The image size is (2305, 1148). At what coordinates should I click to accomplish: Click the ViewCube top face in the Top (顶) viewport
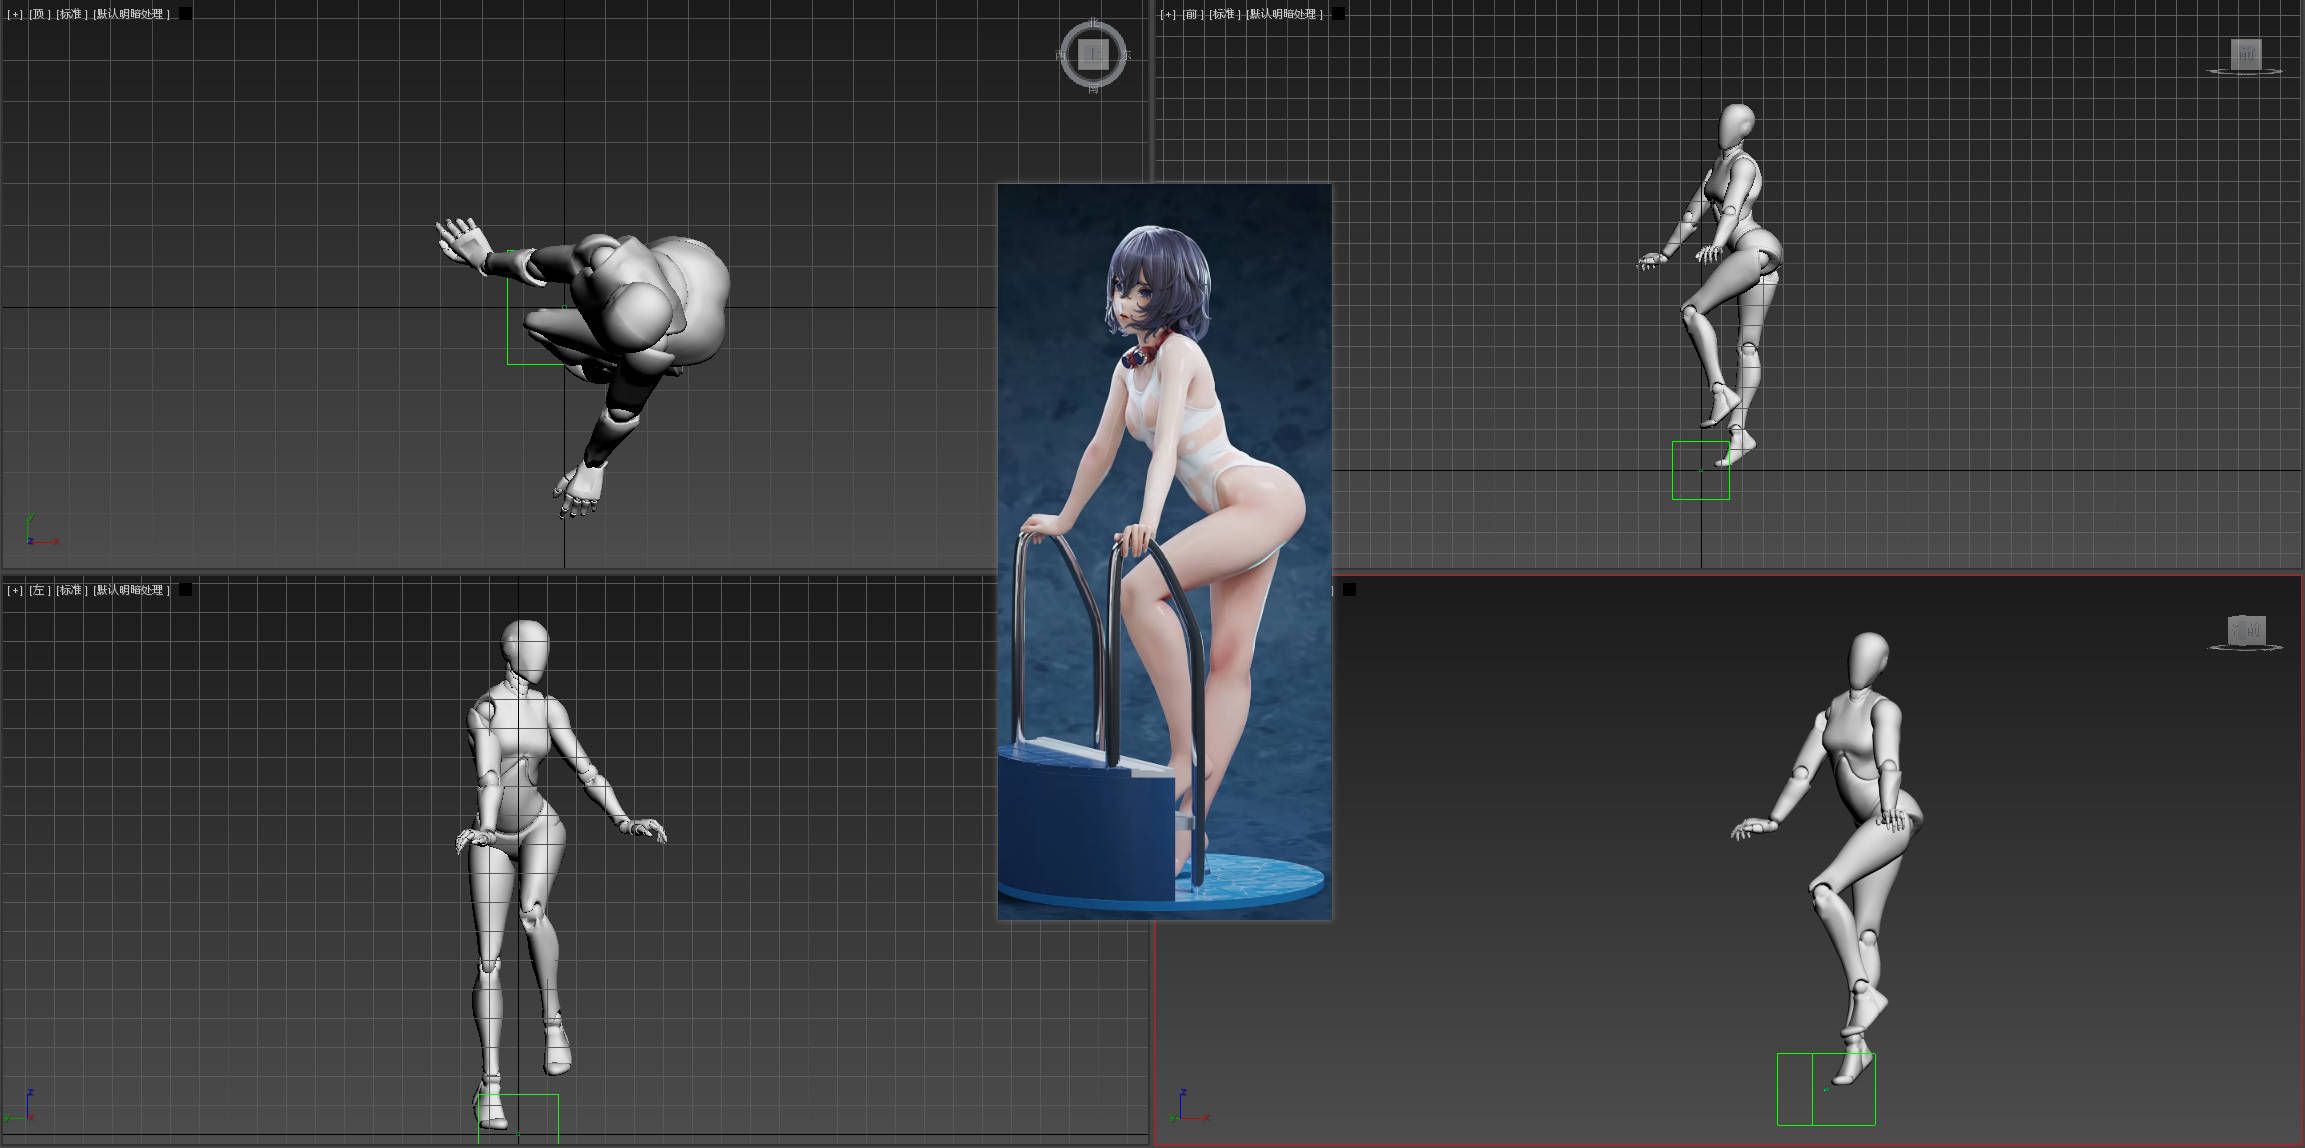pos(1094,54)
